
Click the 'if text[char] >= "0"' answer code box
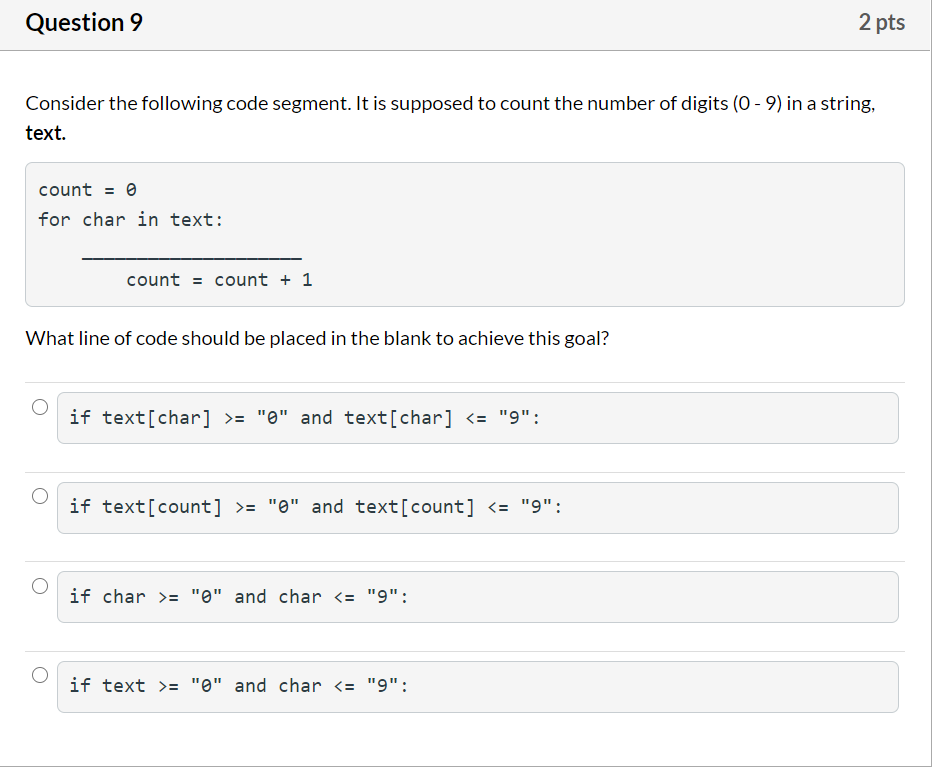[478, 418]
